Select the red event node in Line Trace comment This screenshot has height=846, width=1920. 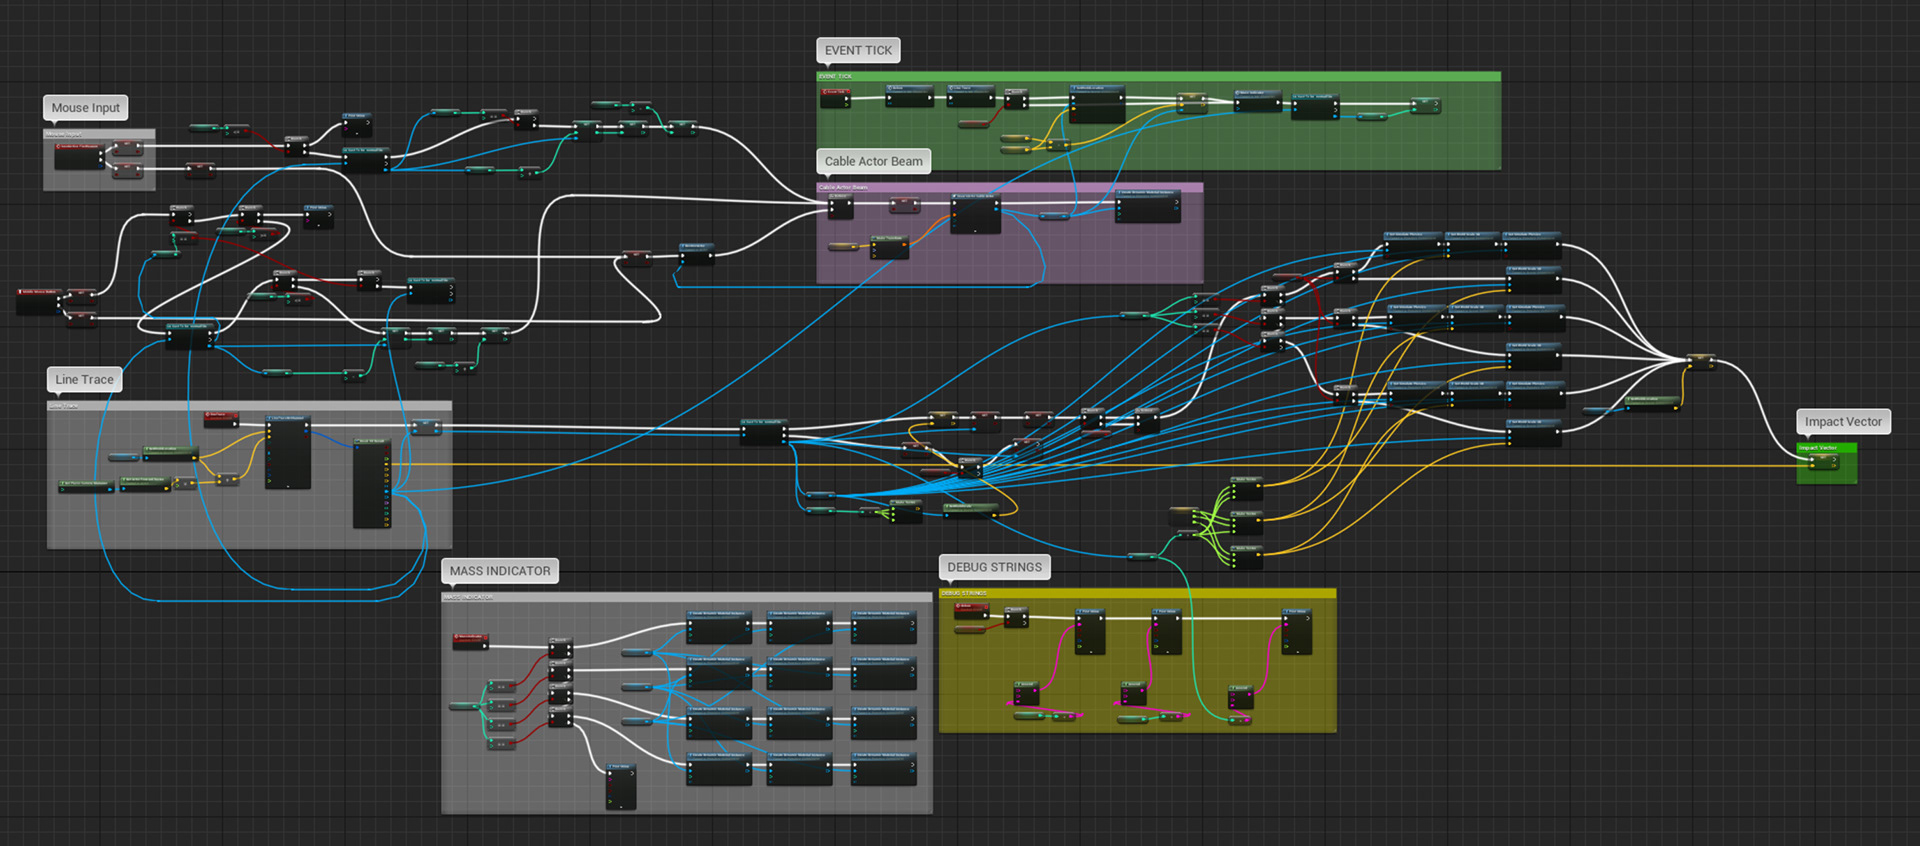tap(221, 419)
